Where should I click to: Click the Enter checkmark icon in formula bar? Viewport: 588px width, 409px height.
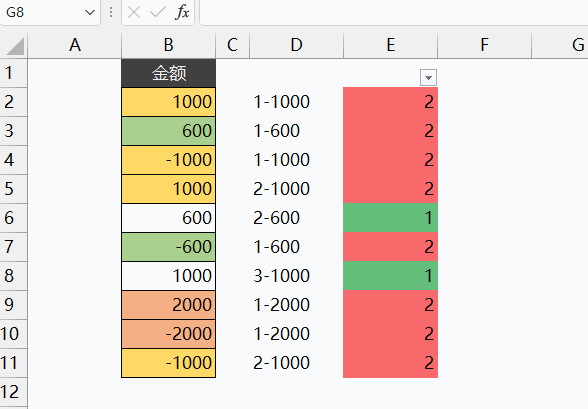coord(158,12)
